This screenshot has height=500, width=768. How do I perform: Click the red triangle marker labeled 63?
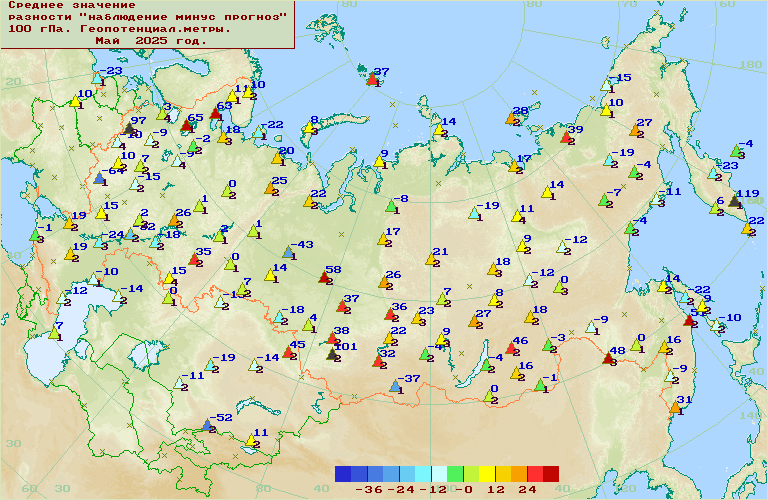pos(214,113)
